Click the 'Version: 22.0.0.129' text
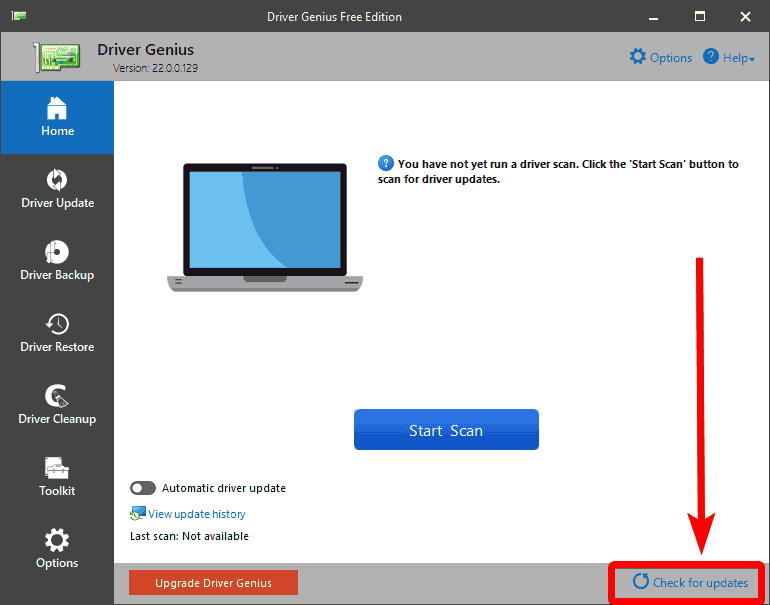Image resolution: width=770 pixels, height=605 pixels. 155,68
